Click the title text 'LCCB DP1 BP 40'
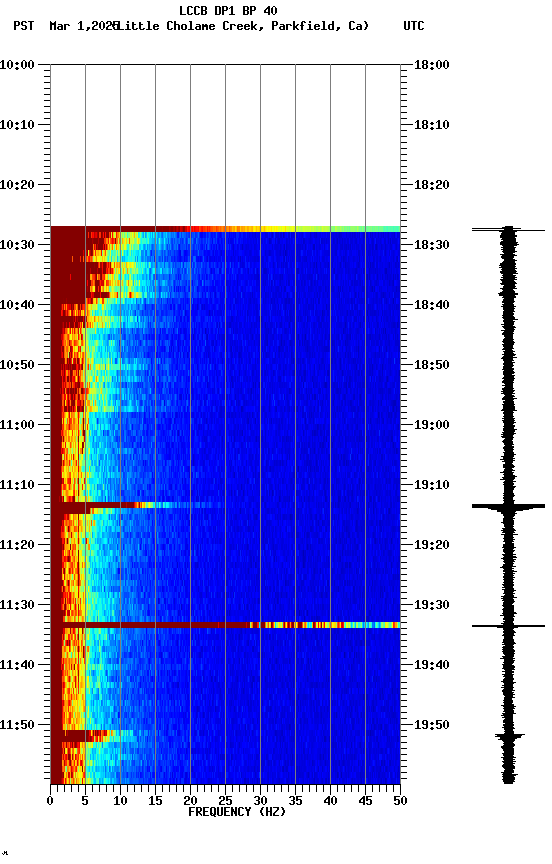 (228, 10)
